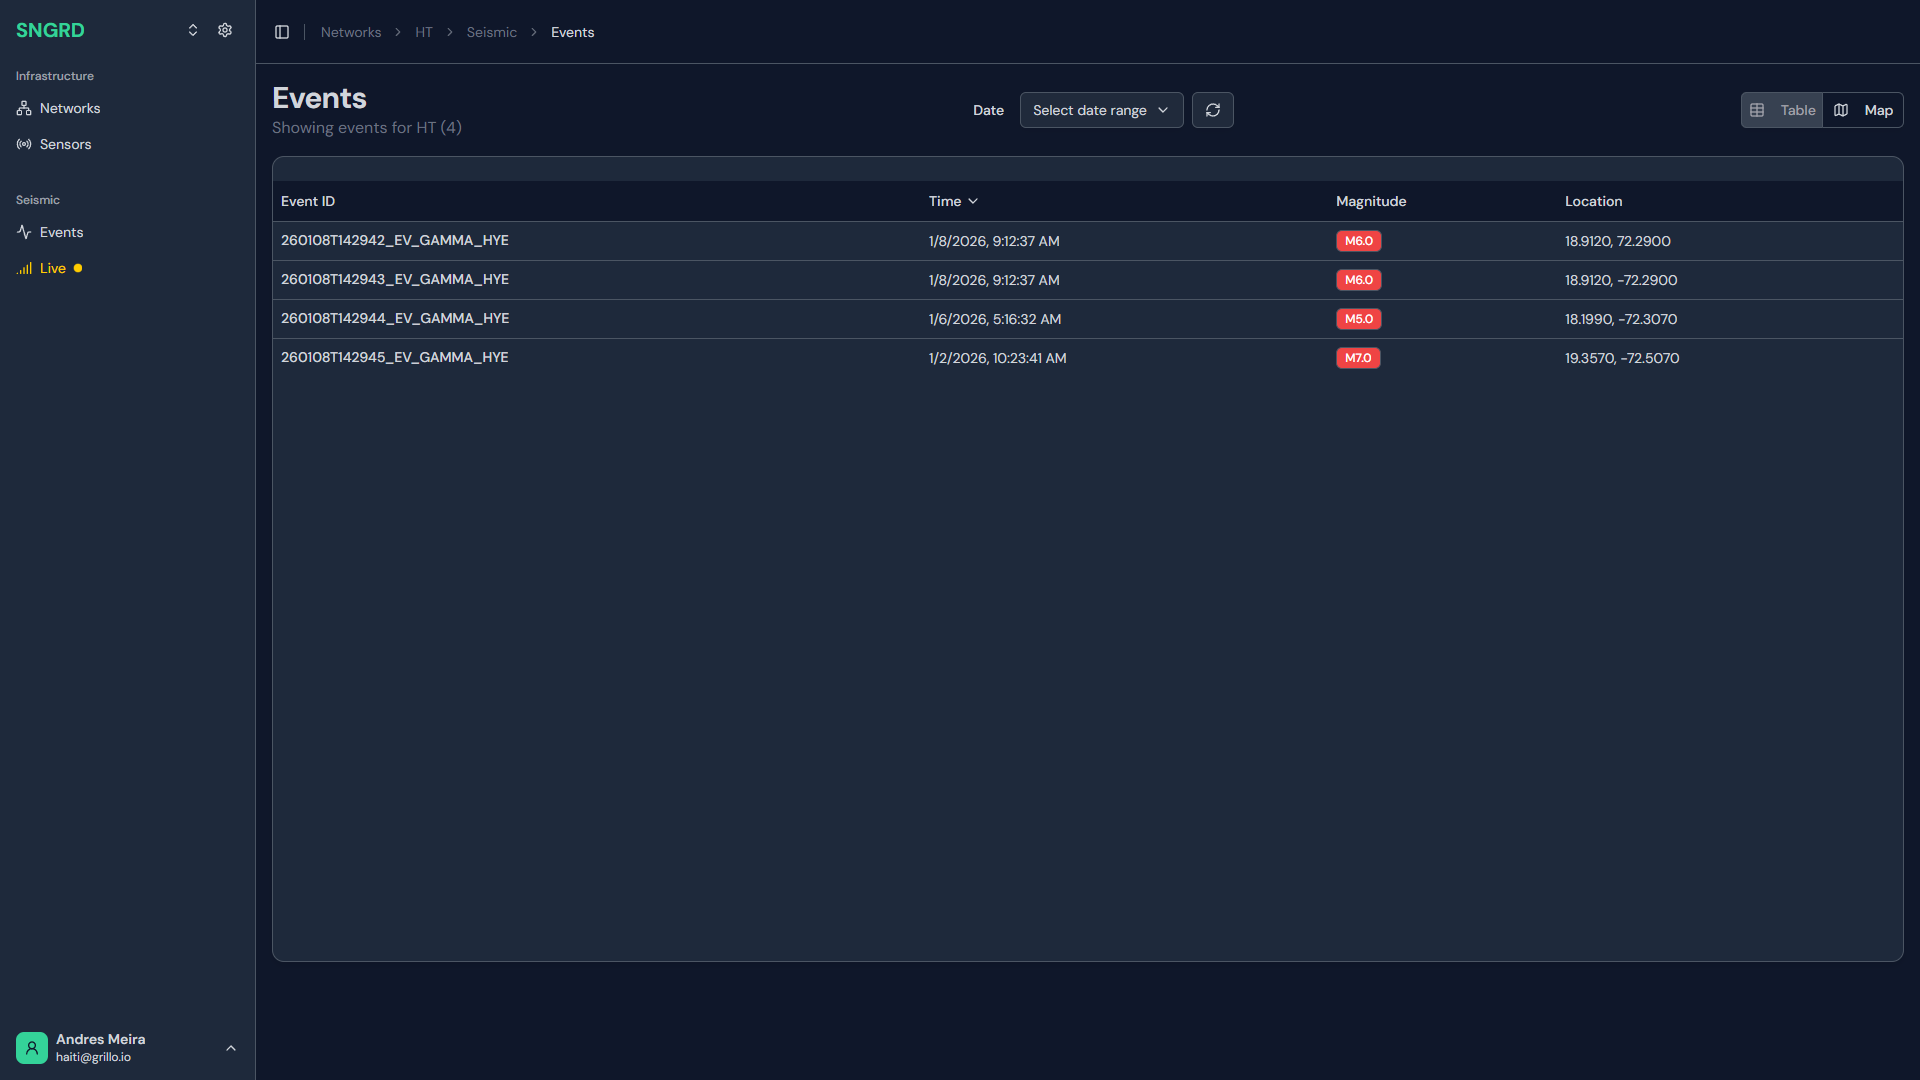Select the M7.0 magnitude badge
Screen dimensions: 1920x1080
pyautogui.click(x=1357, y=357)
